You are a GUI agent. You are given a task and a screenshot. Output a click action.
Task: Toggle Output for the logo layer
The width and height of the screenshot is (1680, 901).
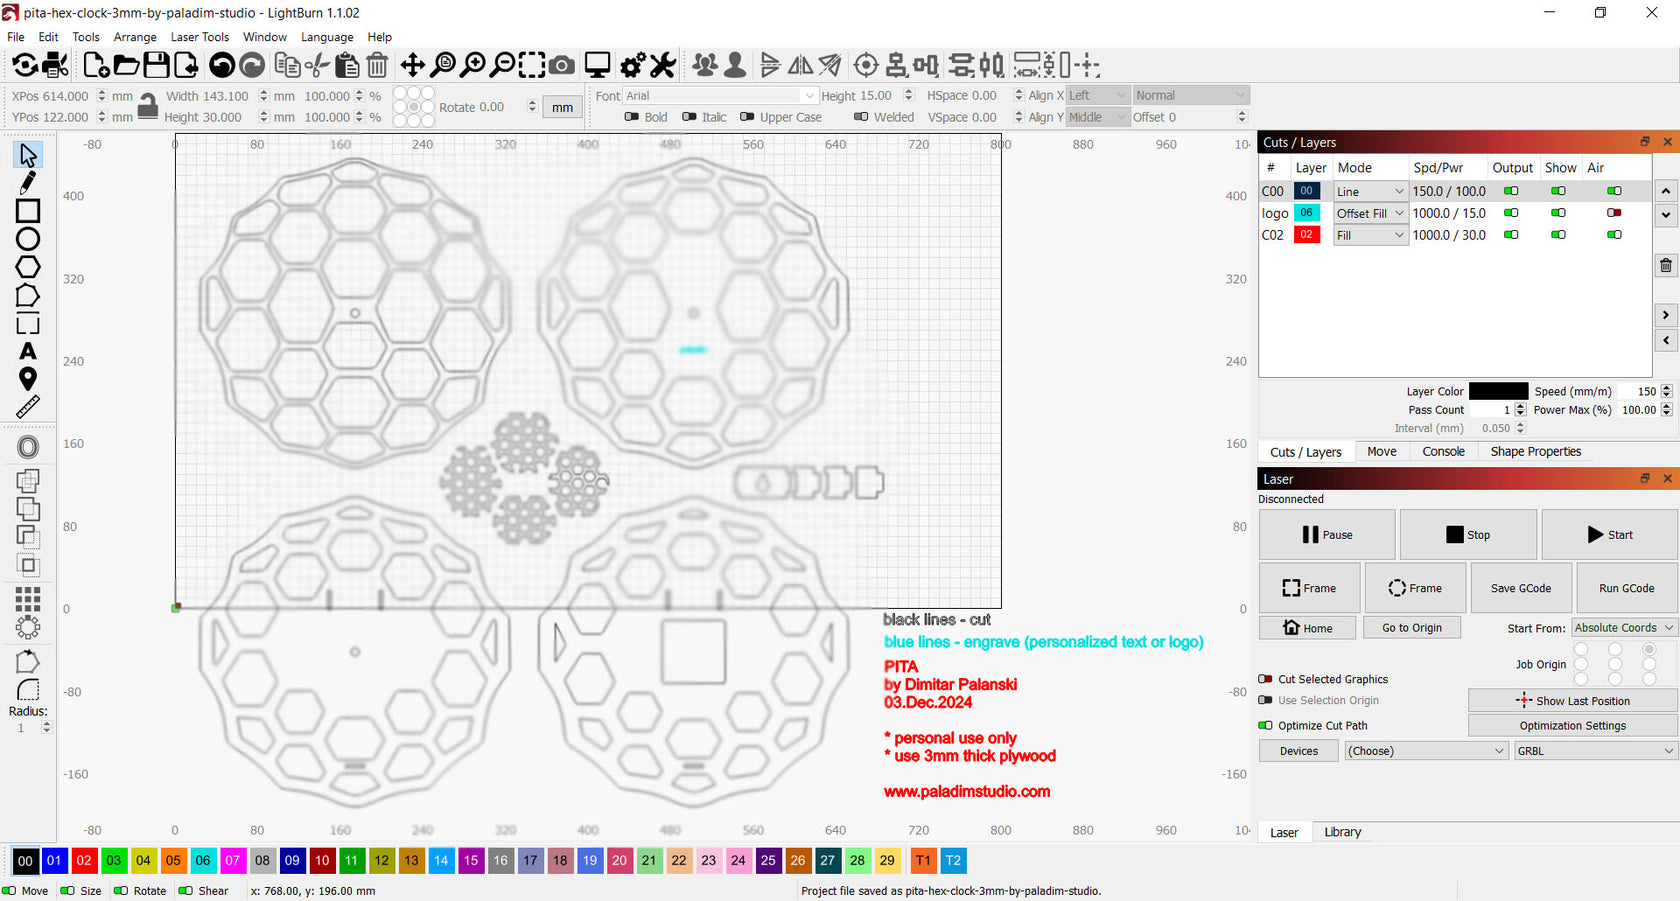point(1511,213)
